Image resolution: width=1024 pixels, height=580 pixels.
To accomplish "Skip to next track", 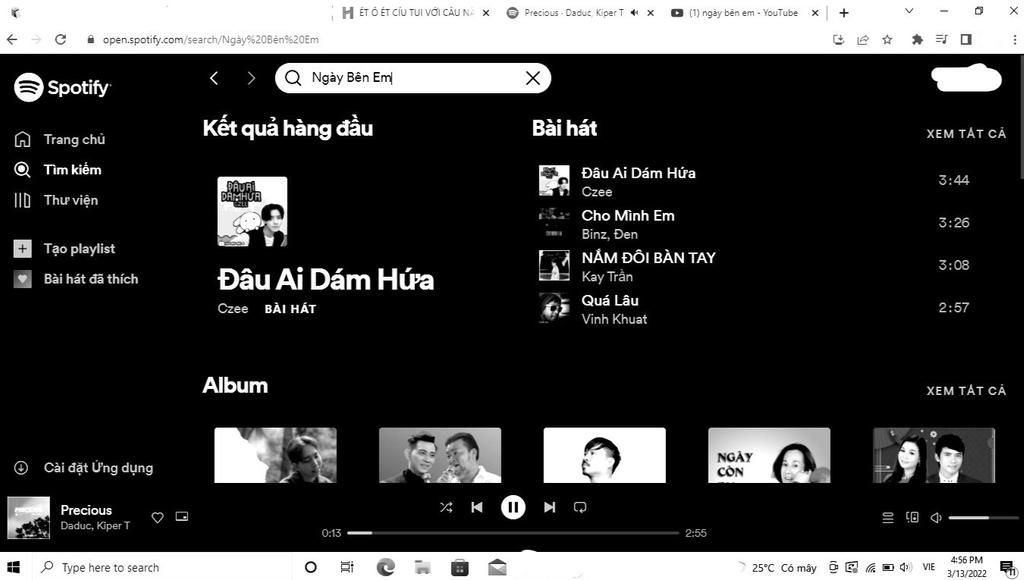I will (x=549, y=507).
